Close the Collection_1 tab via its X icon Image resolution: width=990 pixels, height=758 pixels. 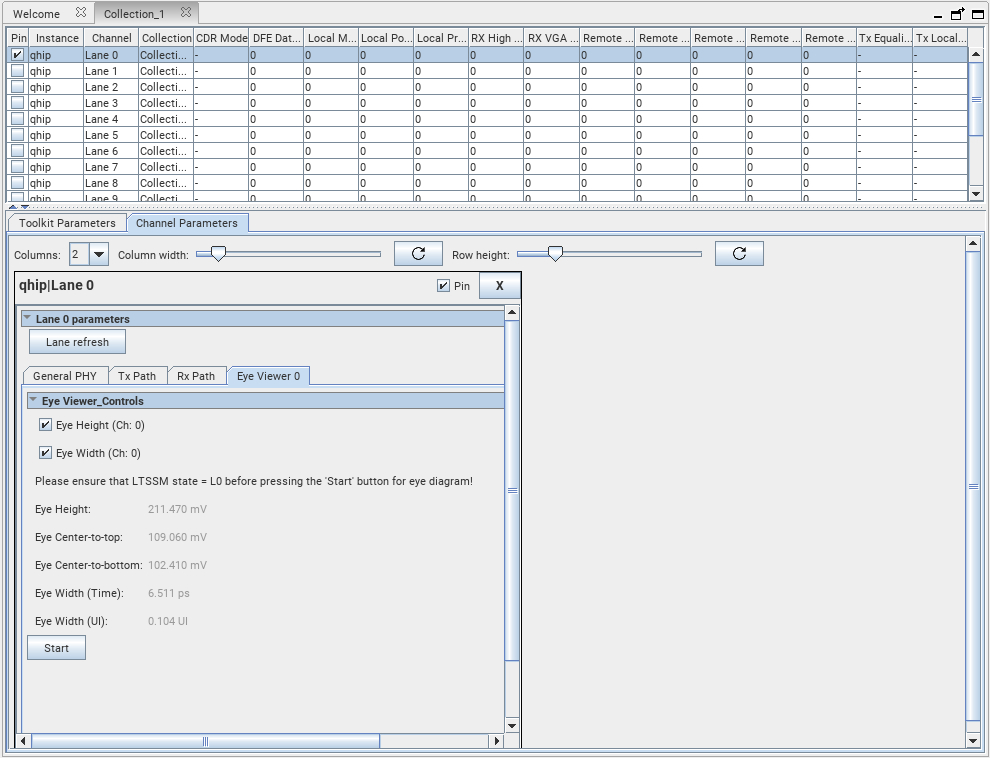186,13
